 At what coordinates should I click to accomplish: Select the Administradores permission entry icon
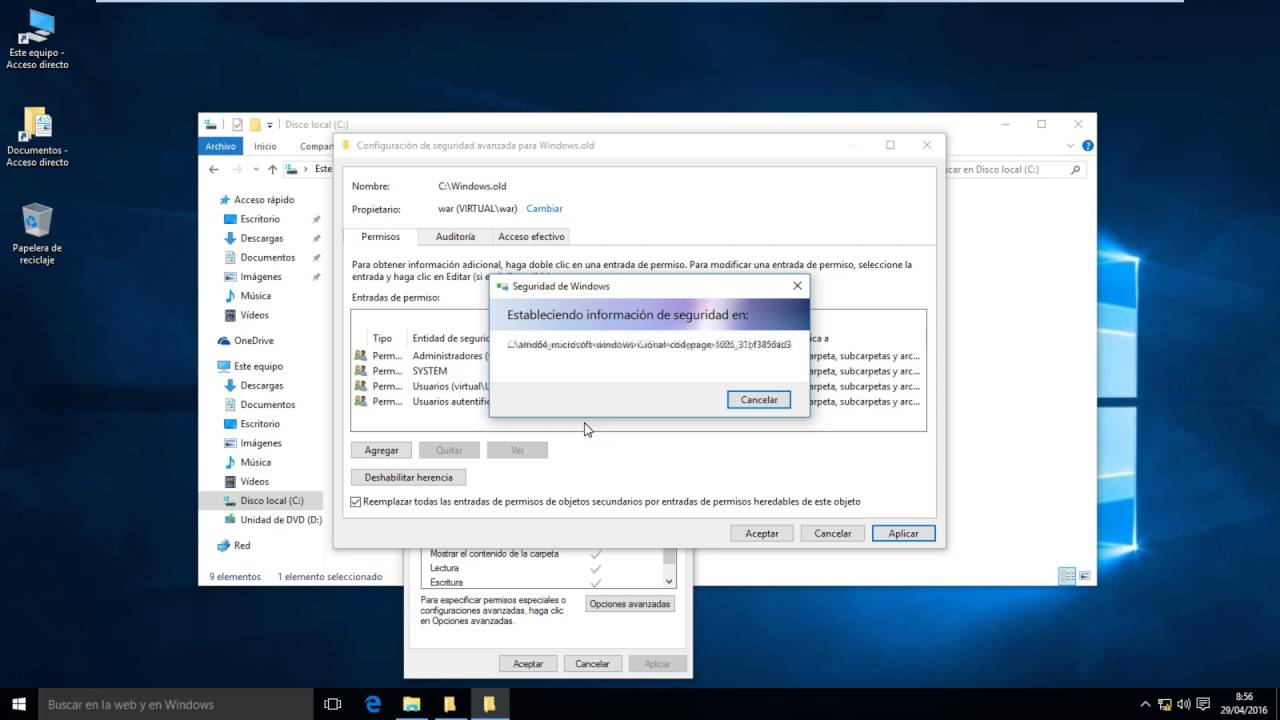pyautogui.click(x=360, y=356)
